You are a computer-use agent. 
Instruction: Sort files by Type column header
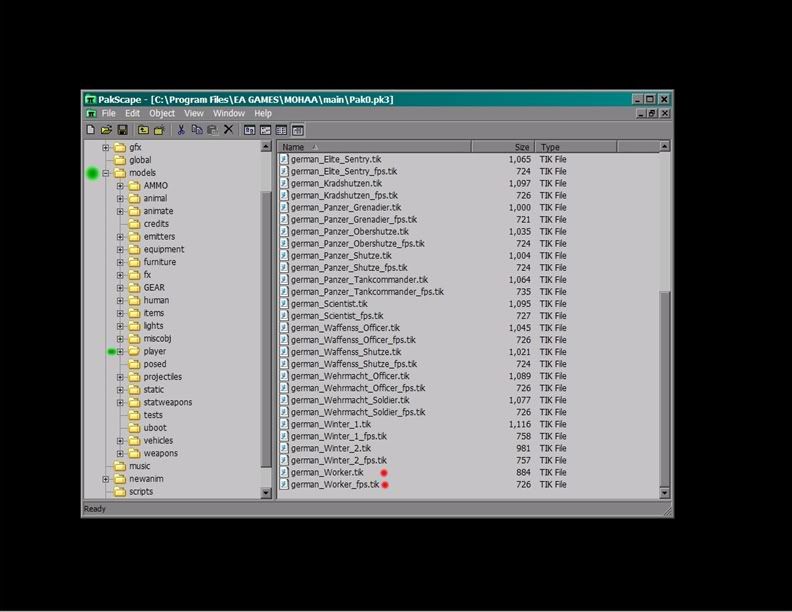pyautogui.click(x=576, y=147)
